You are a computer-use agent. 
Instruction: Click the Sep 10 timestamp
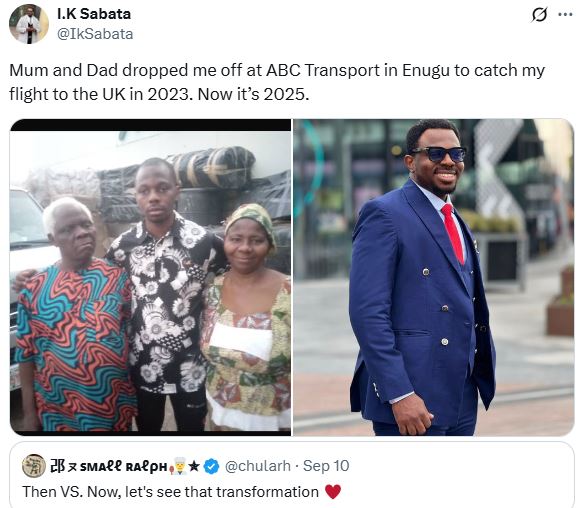[x=326, y=466]
